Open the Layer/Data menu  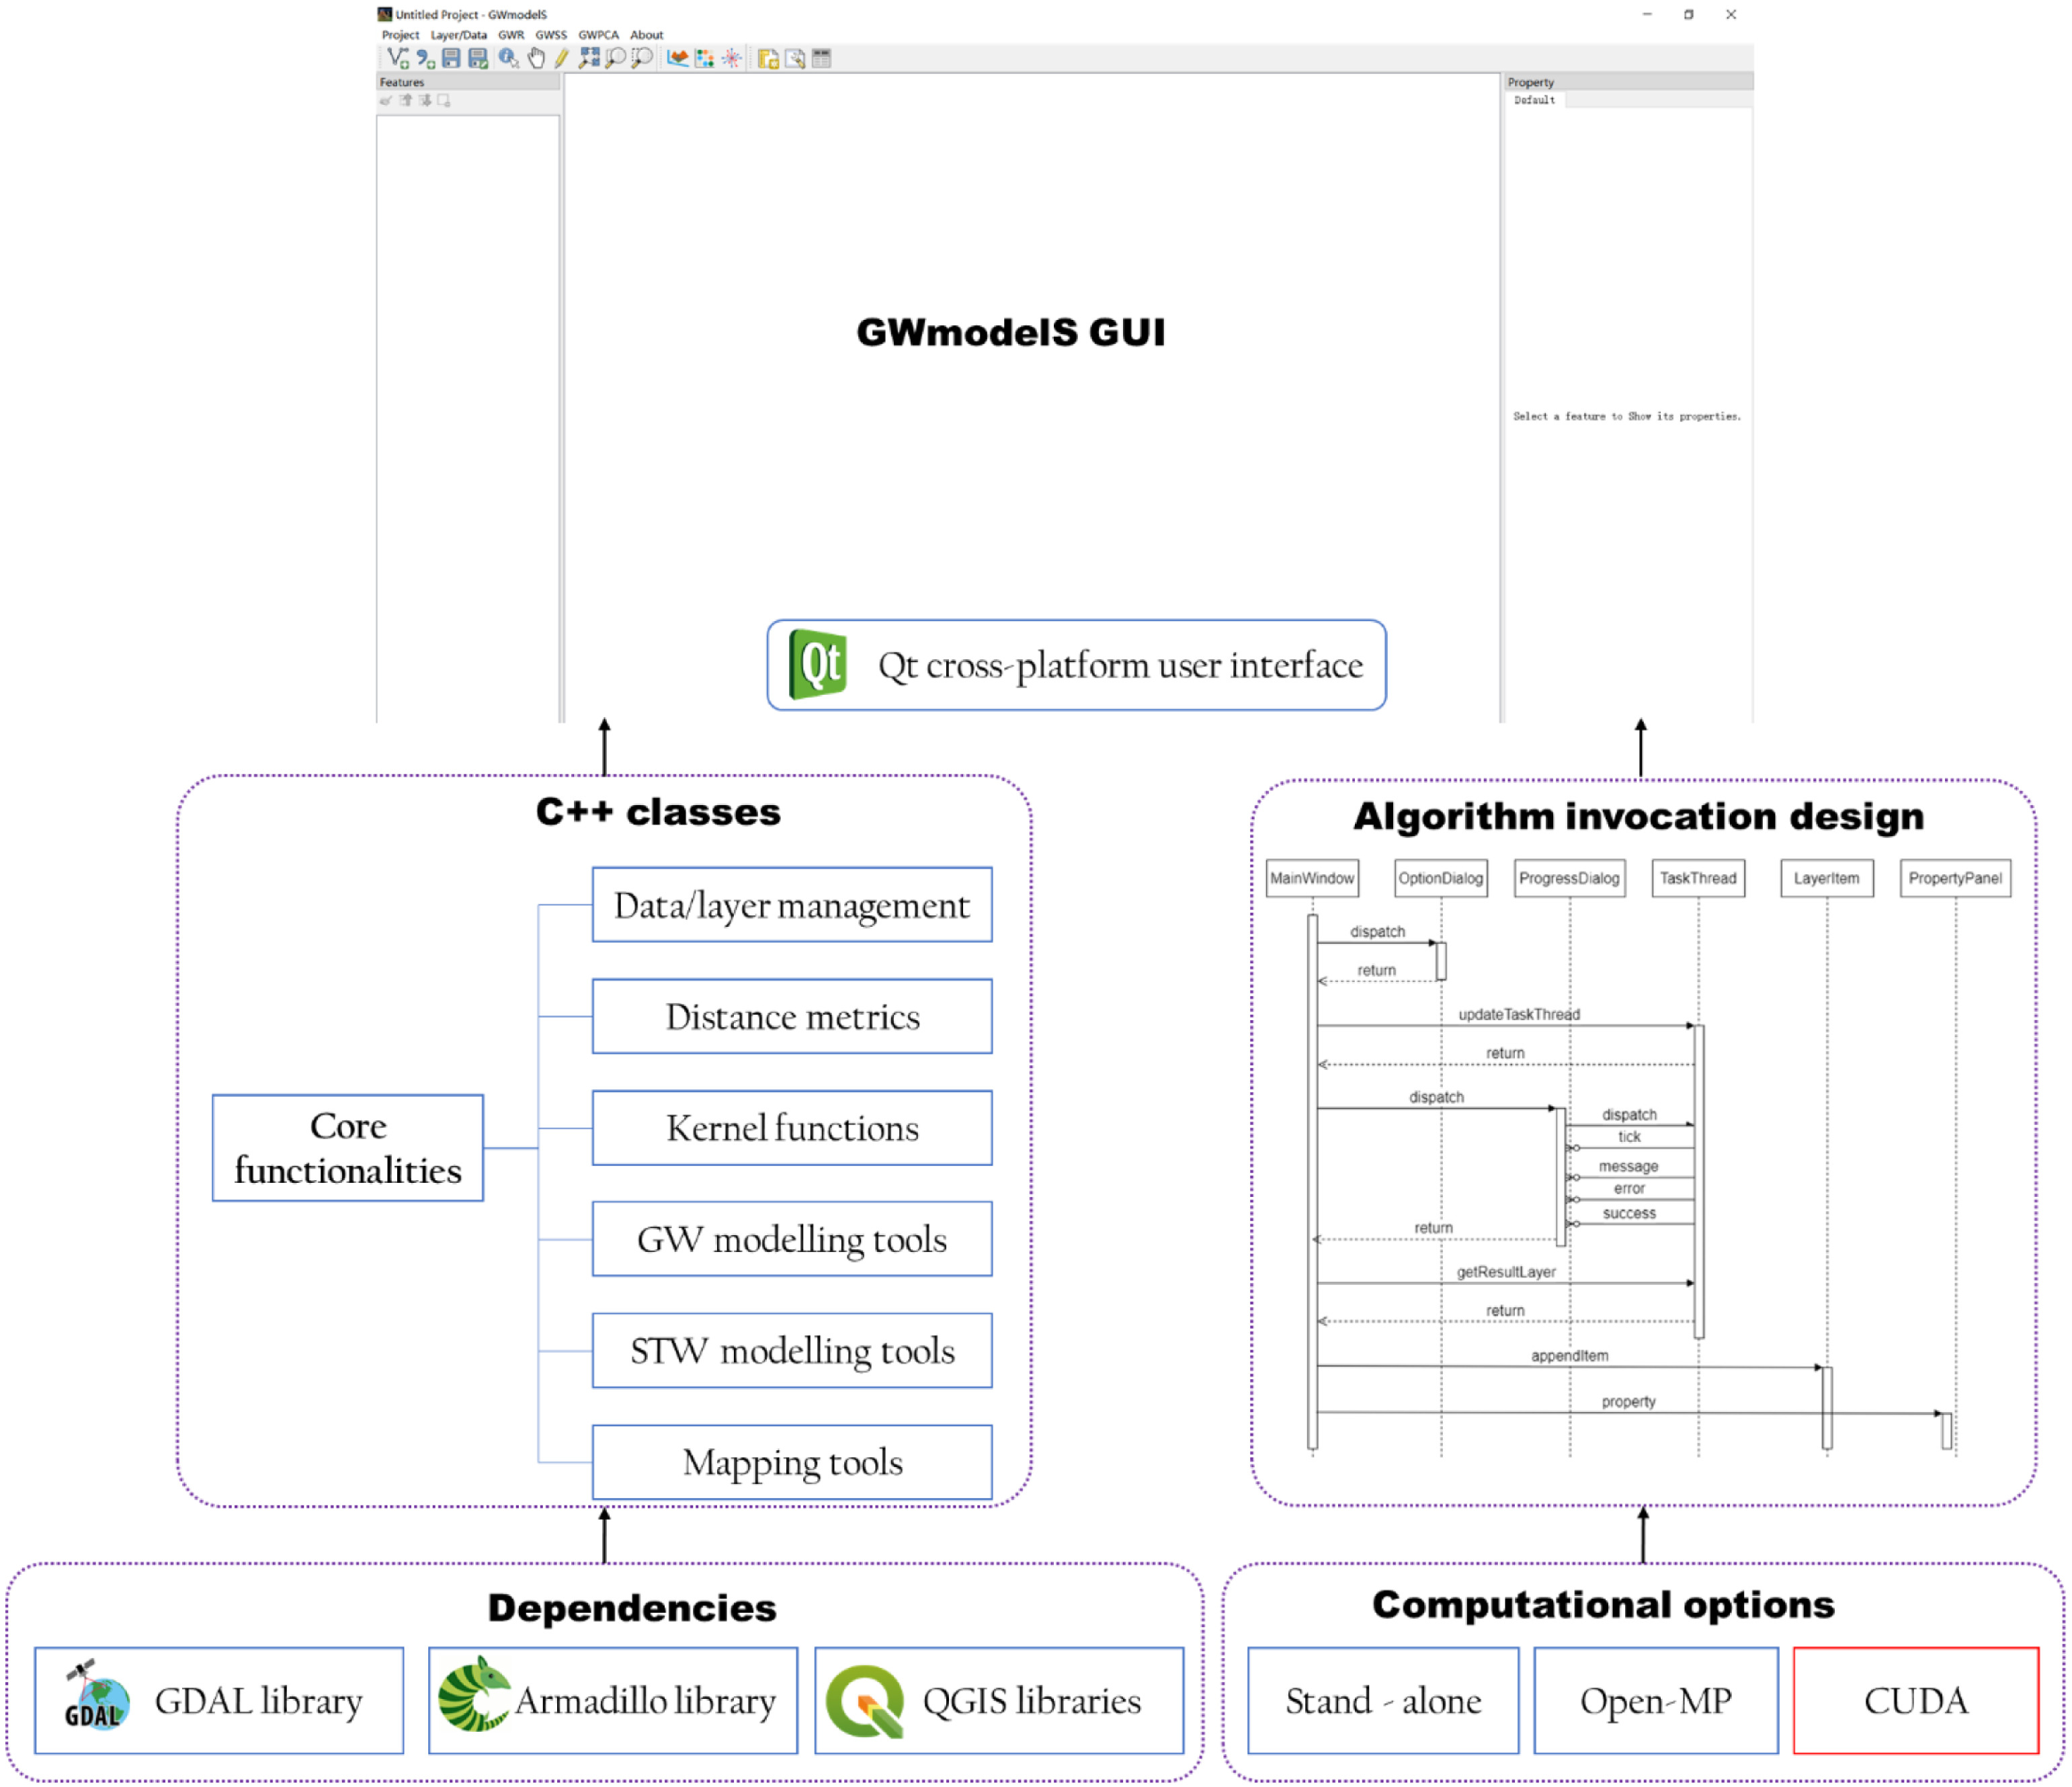click(x=458, y=35)
